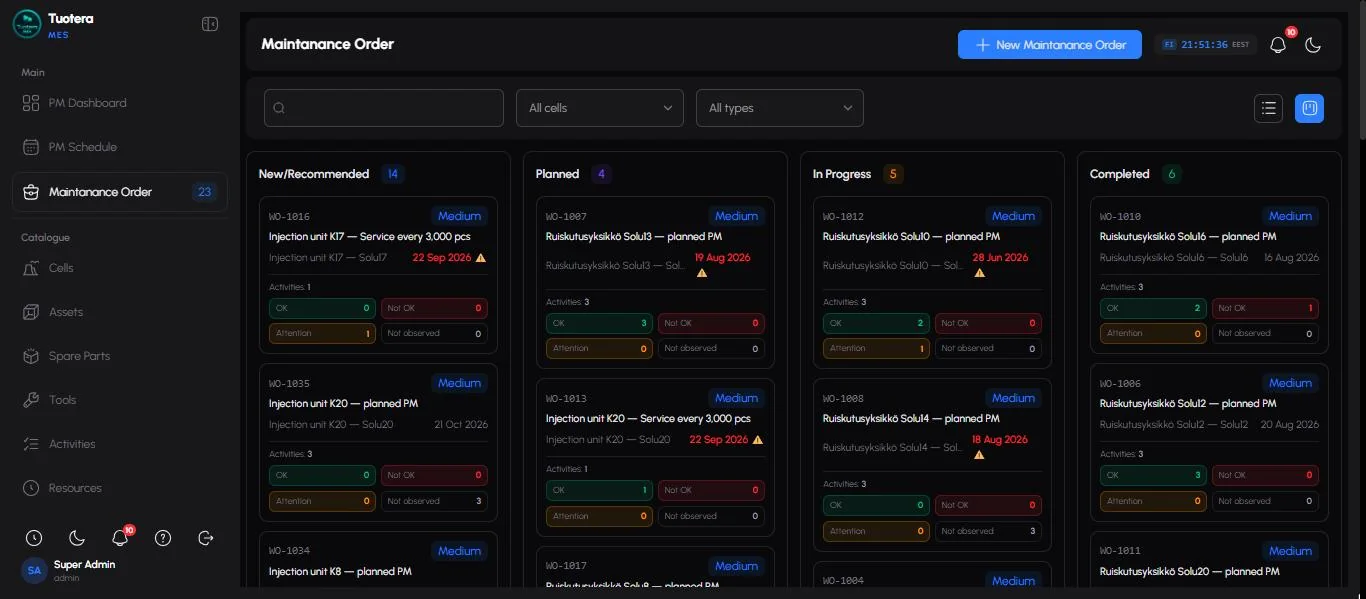Viewport: 1366px width, 599px height.
Task: Open timezone clock selector showing EEST
Action: click(x=1205, y=44)
